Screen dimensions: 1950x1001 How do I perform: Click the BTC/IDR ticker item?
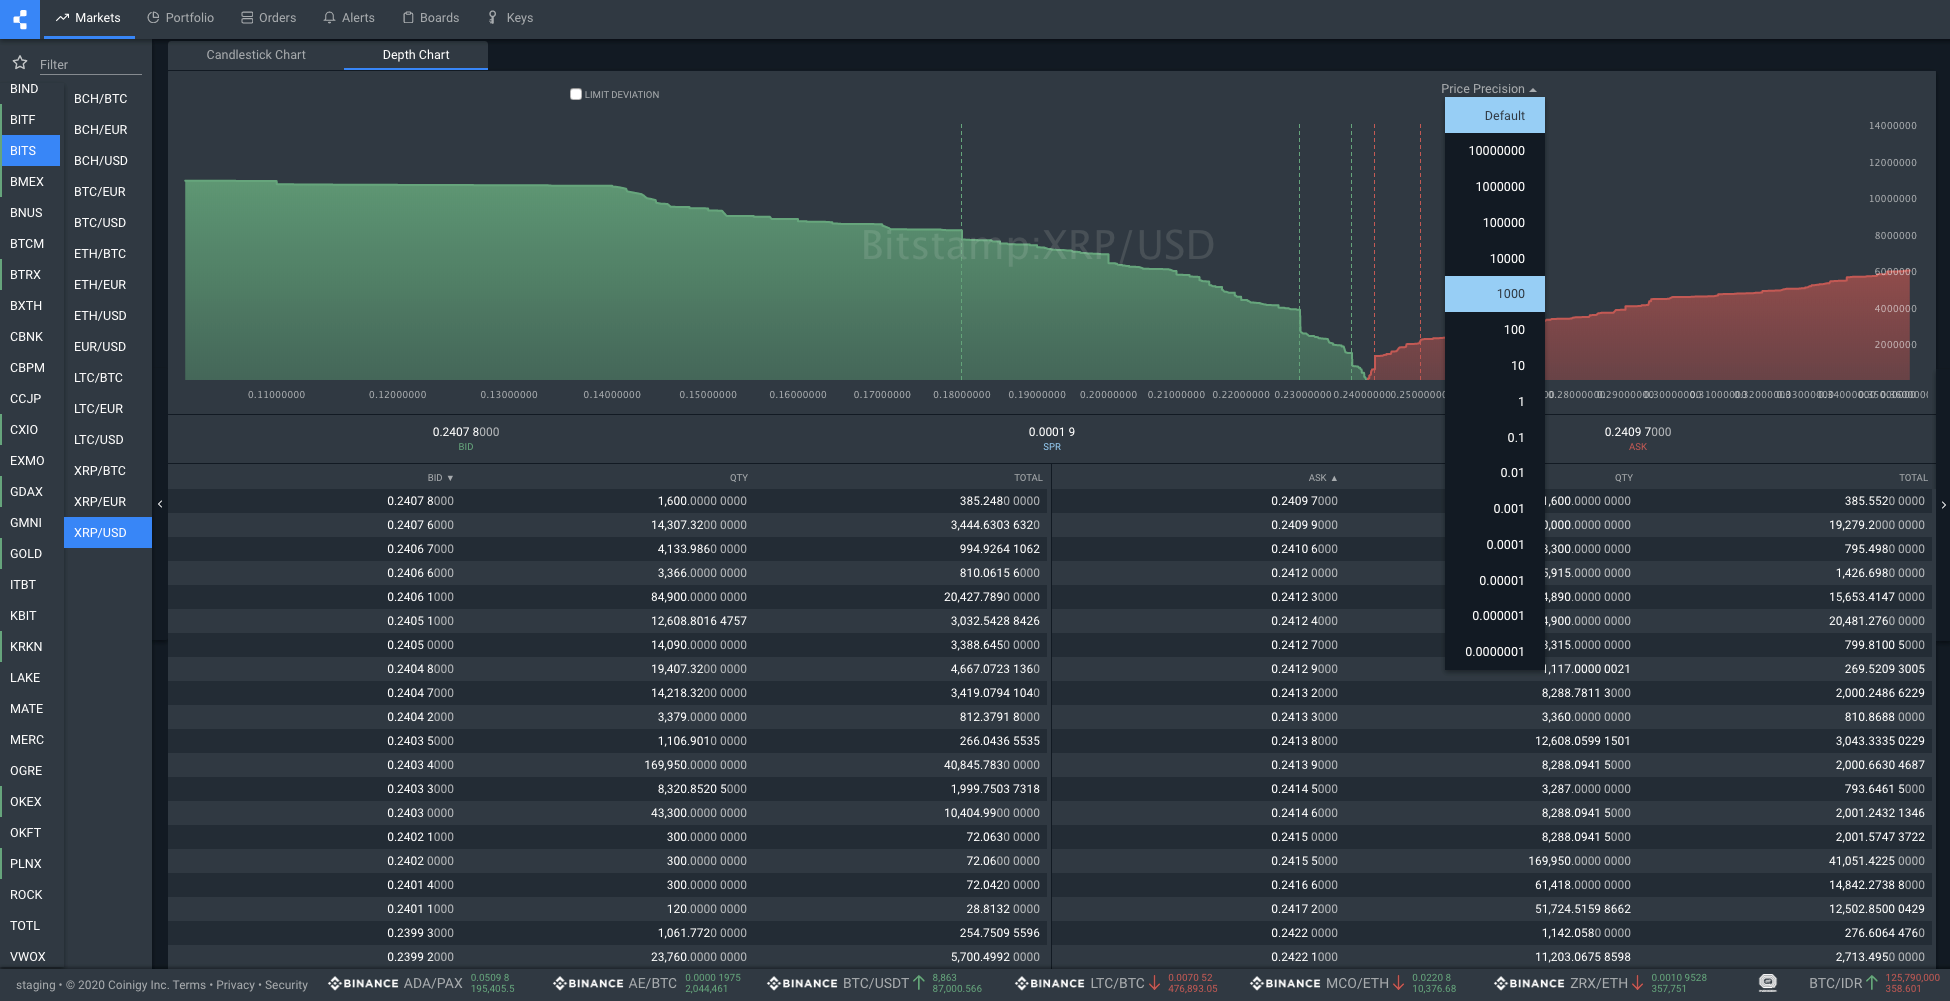(1874, 984)
